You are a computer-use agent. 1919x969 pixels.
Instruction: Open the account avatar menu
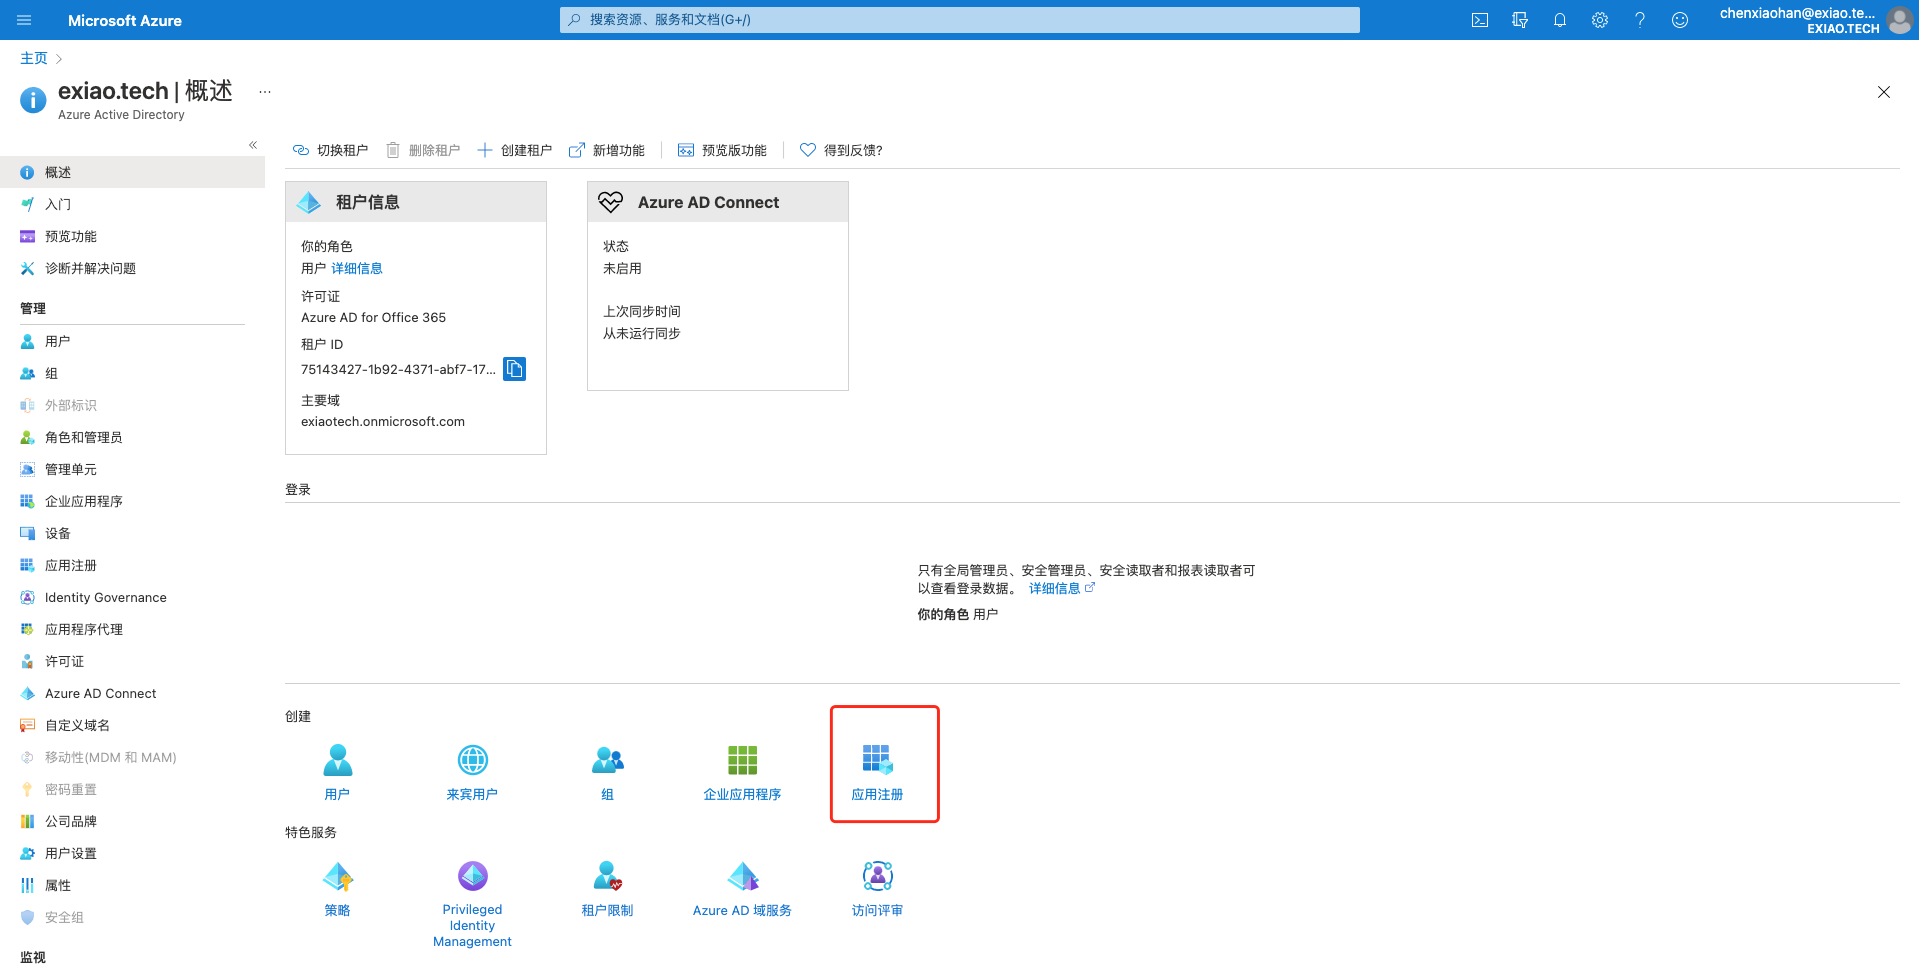(1899, 20)
